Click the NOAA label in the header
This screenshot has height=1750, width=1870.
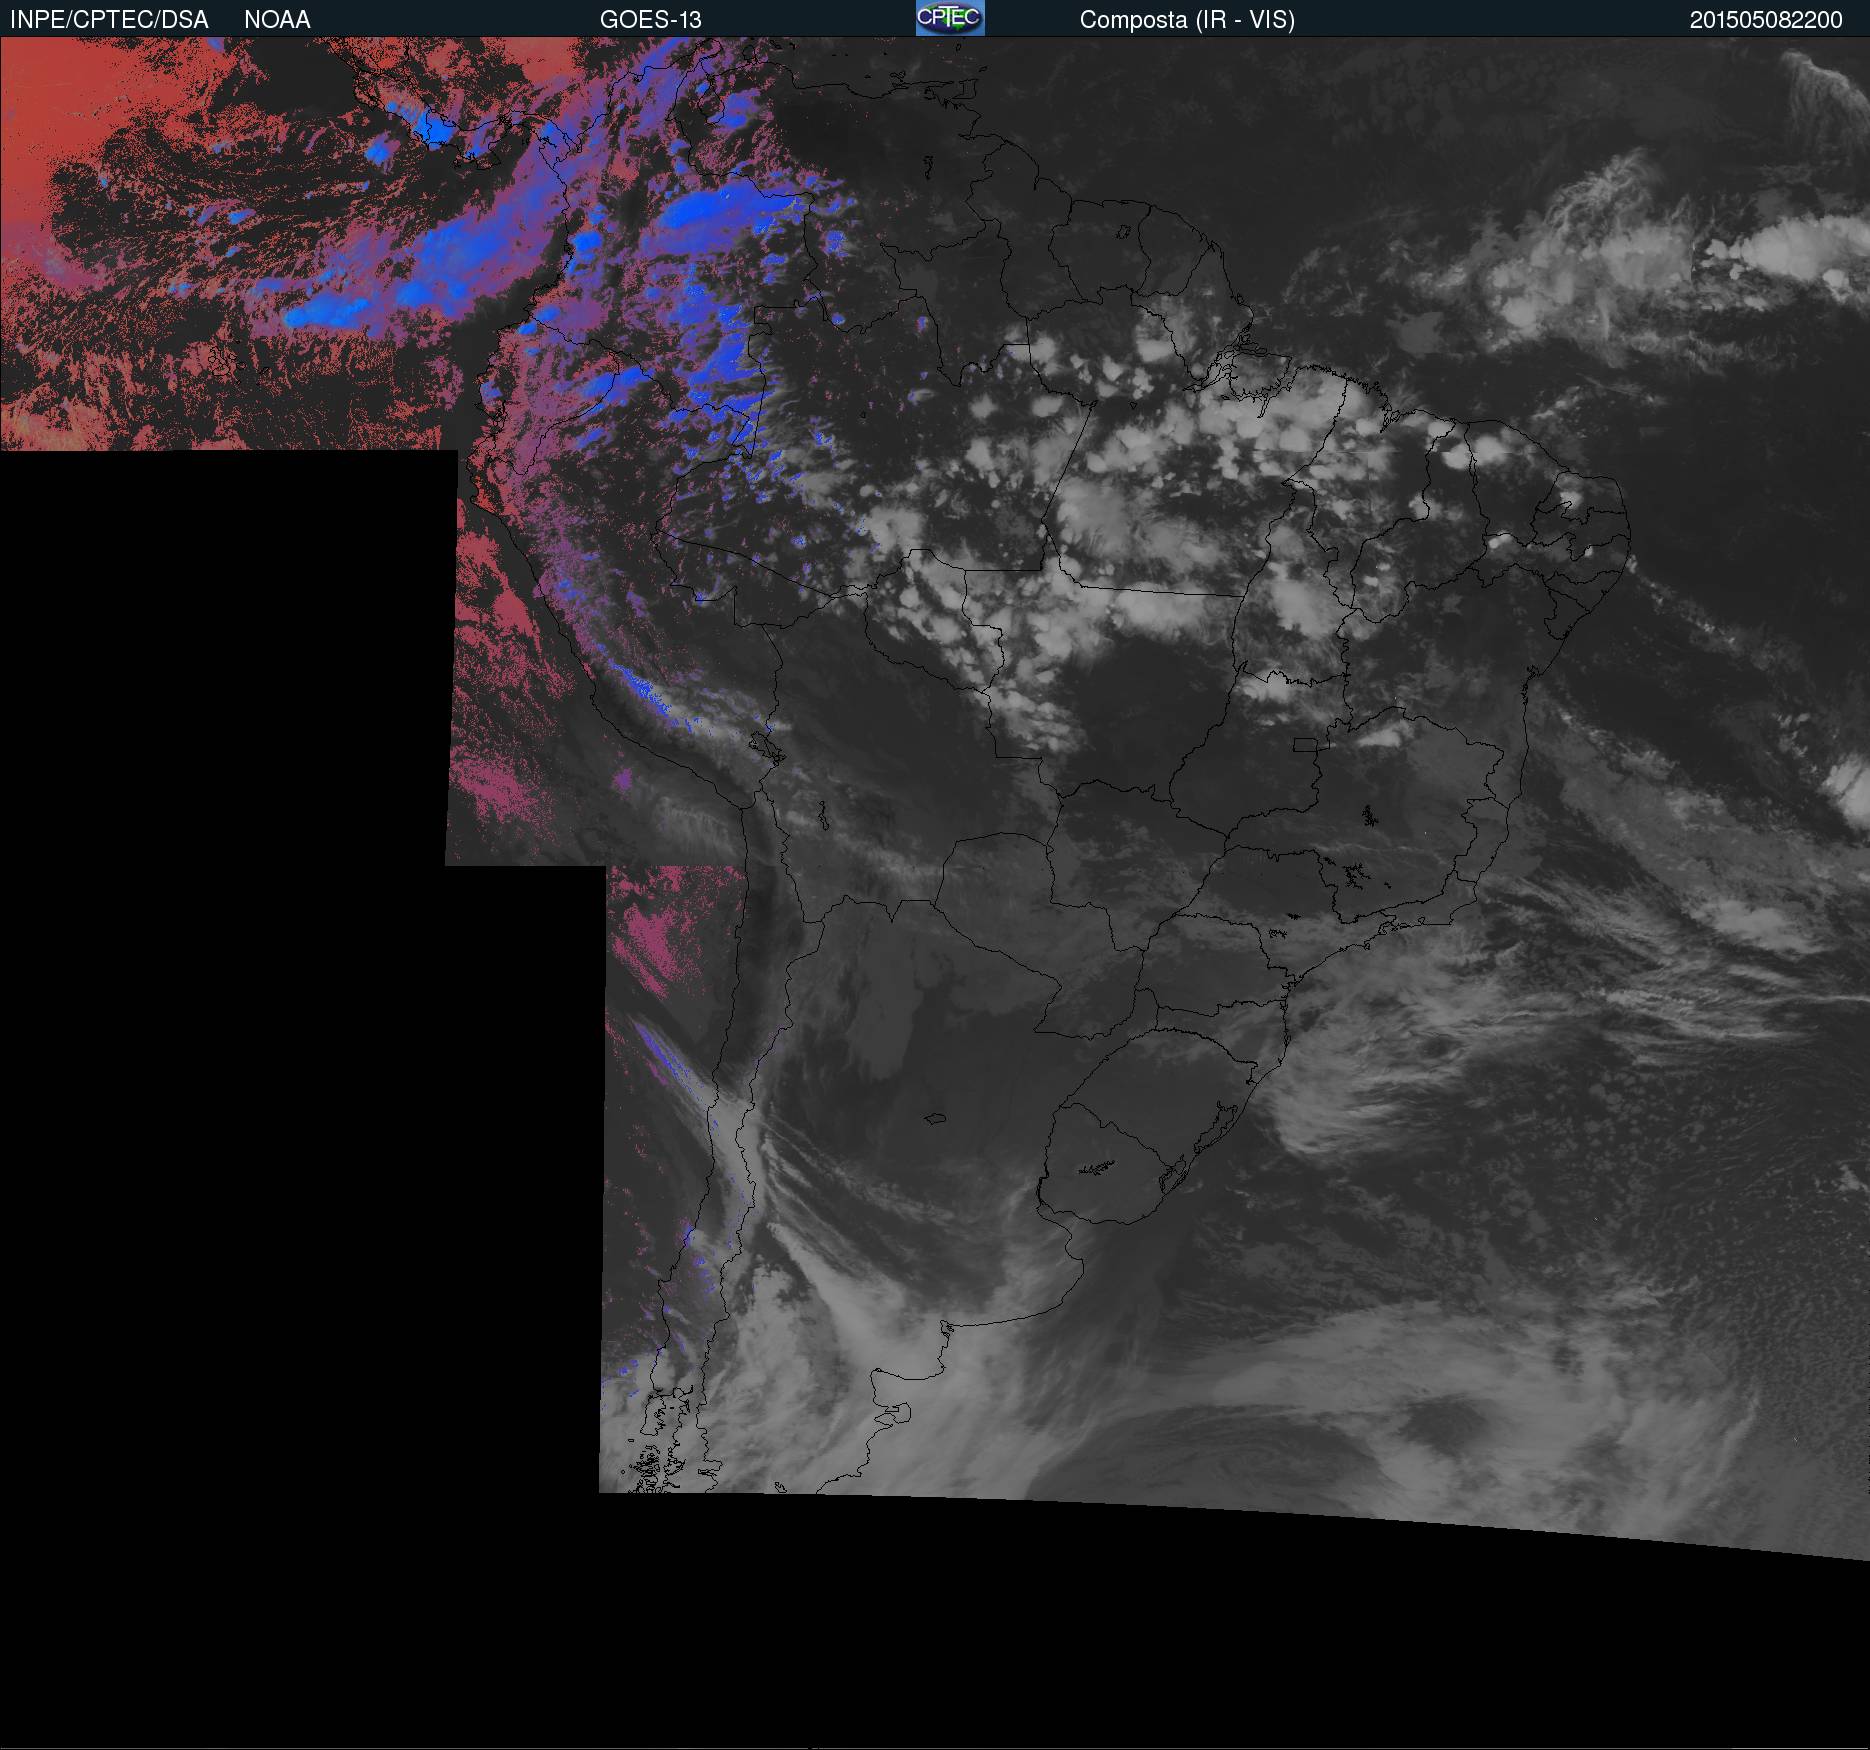coord(277,20)
